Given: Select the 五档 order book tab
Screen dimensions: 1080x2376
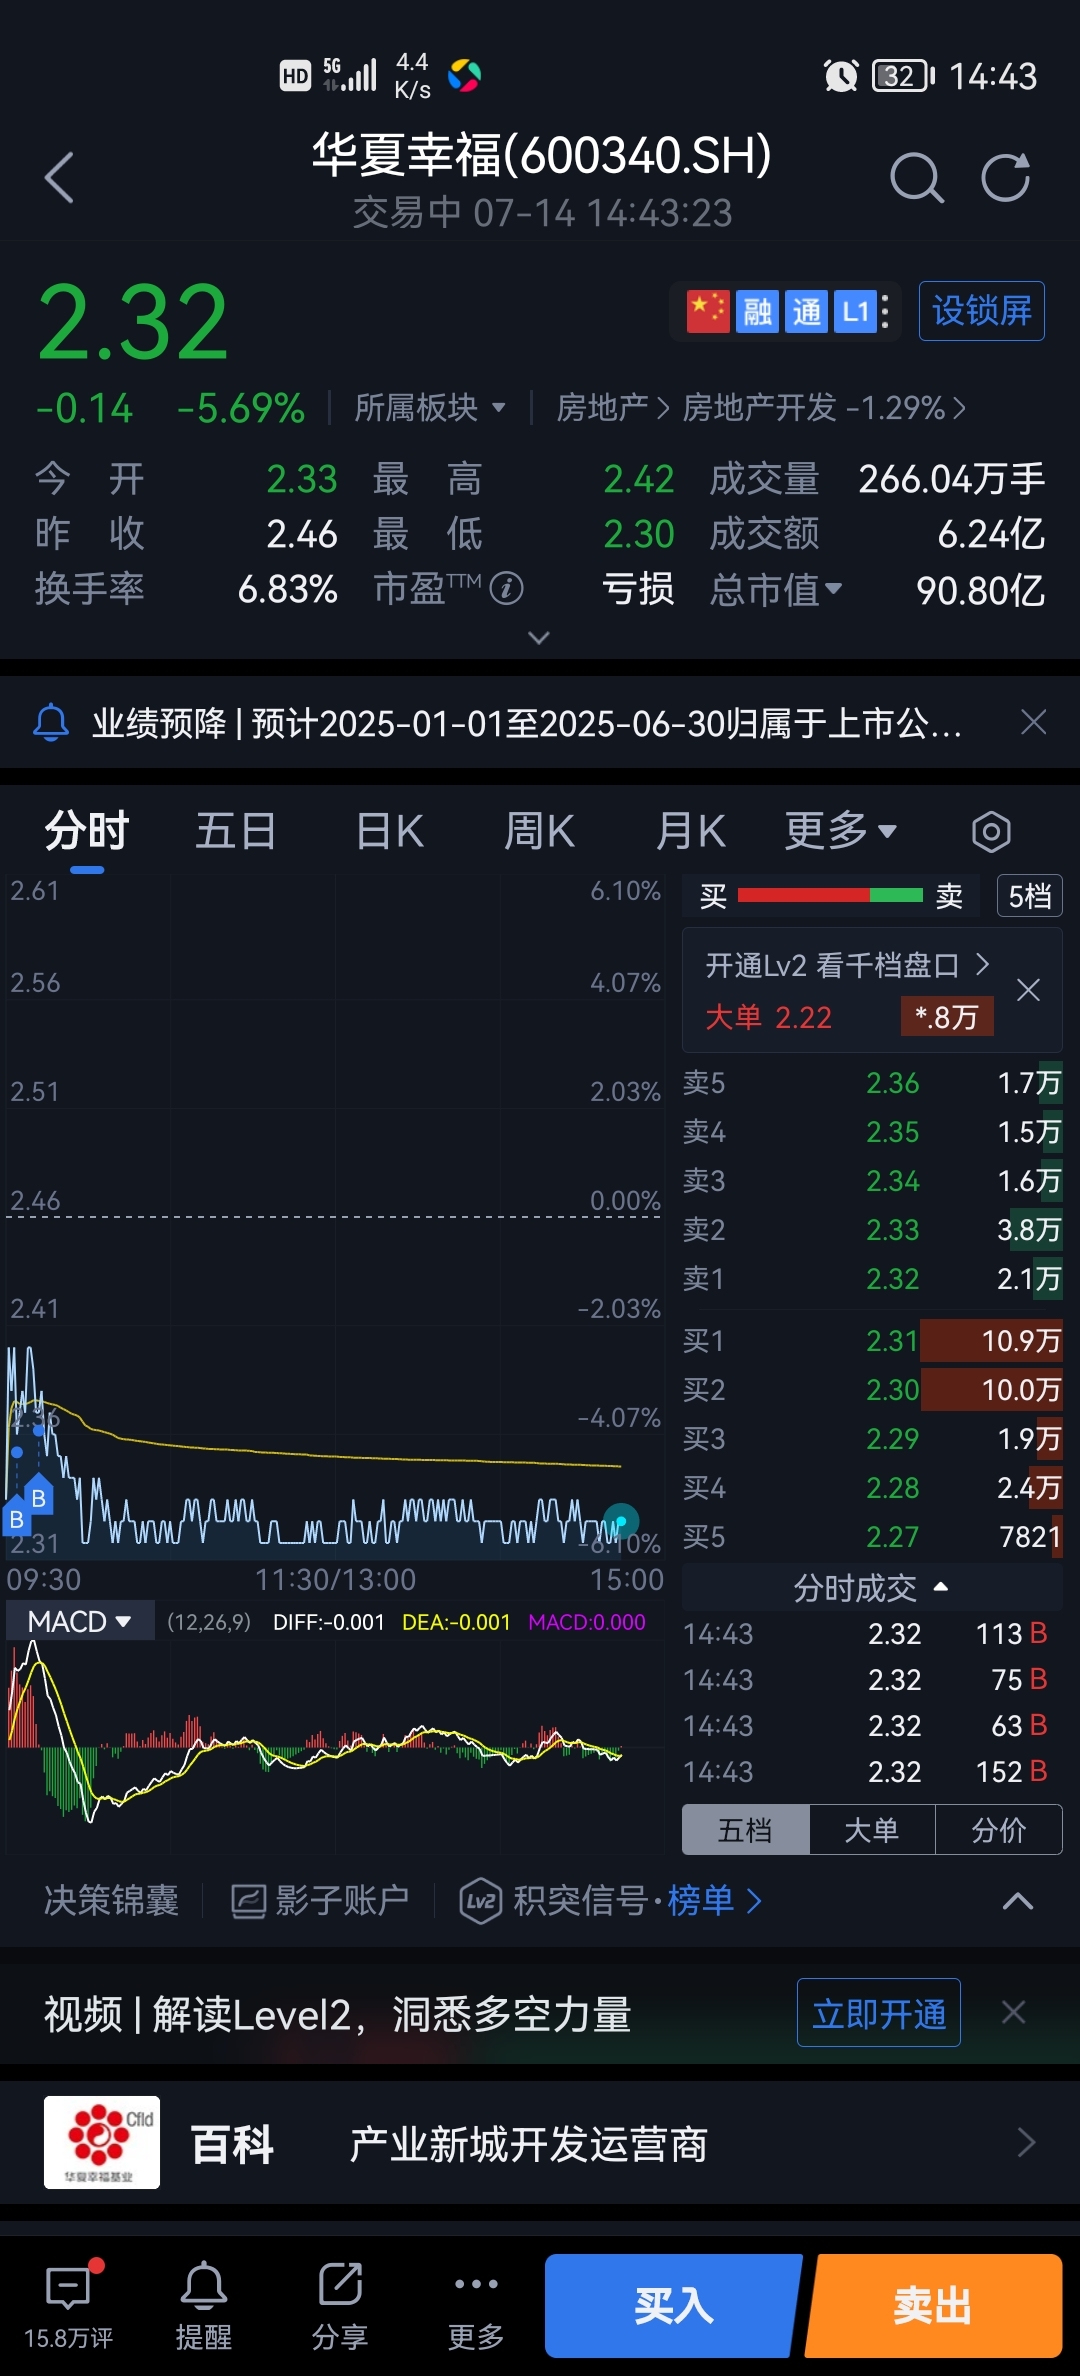Looking at the screenshot, I should tap(745, 1830).
